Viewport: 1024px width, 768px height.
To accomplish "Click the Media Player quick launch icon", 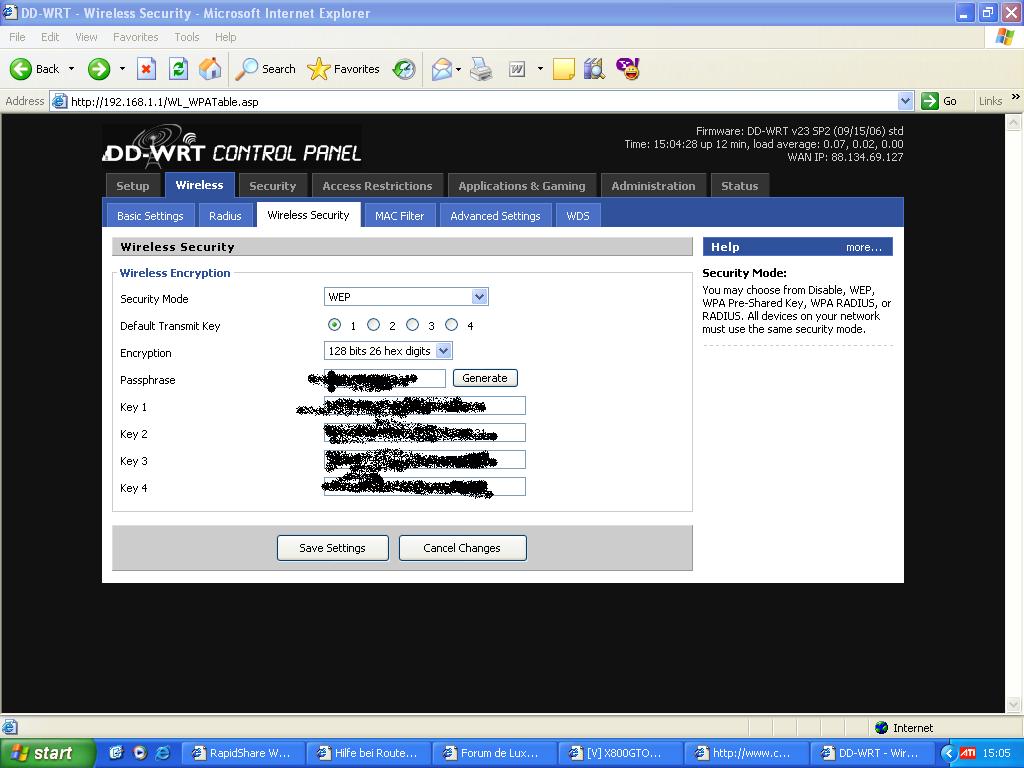I will pyautogui.click(x=139, y=752).
